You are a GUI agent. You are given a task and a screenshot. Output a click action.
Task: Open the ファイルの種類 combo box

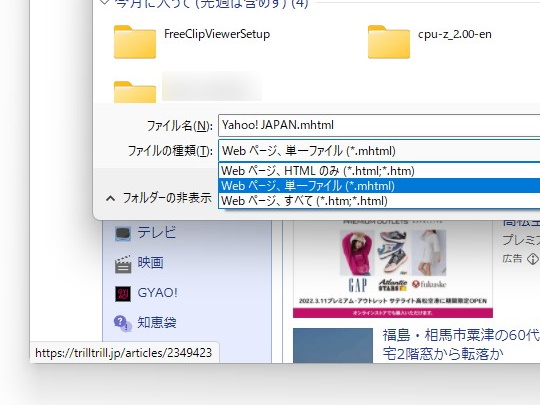379,151
